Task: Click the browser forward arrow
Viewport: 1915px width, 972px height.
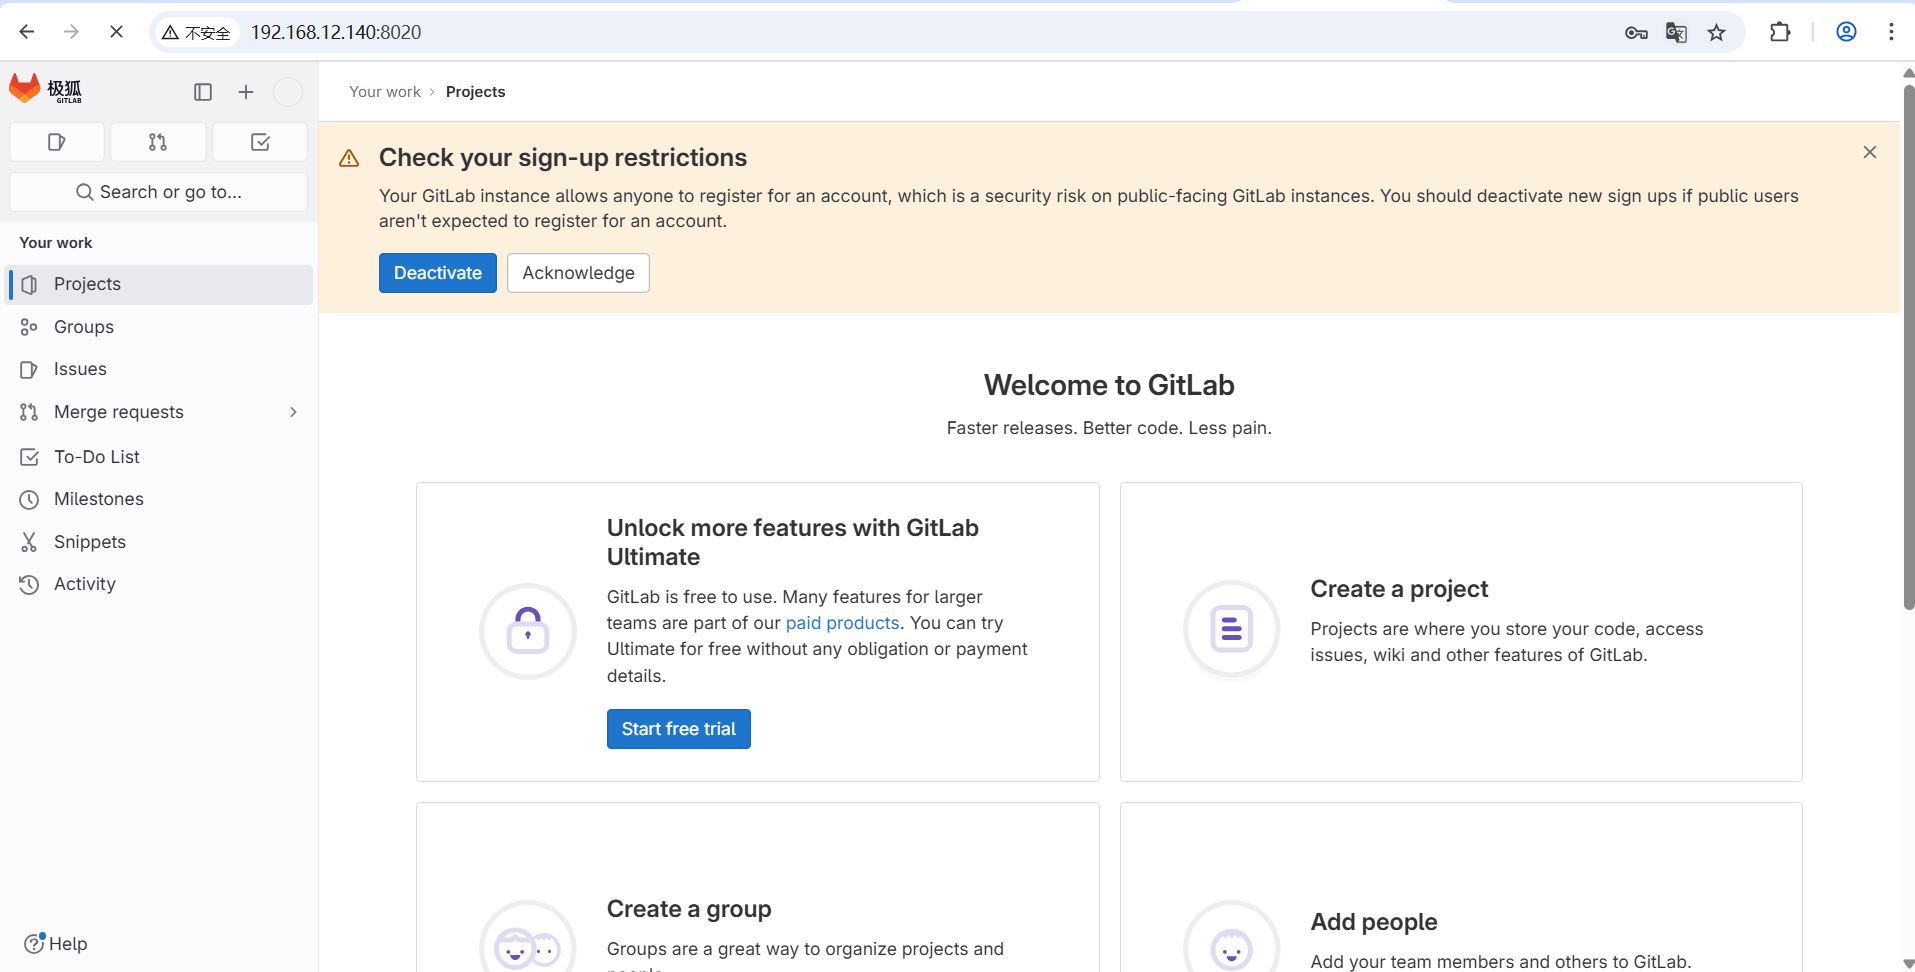Action: 71,32
